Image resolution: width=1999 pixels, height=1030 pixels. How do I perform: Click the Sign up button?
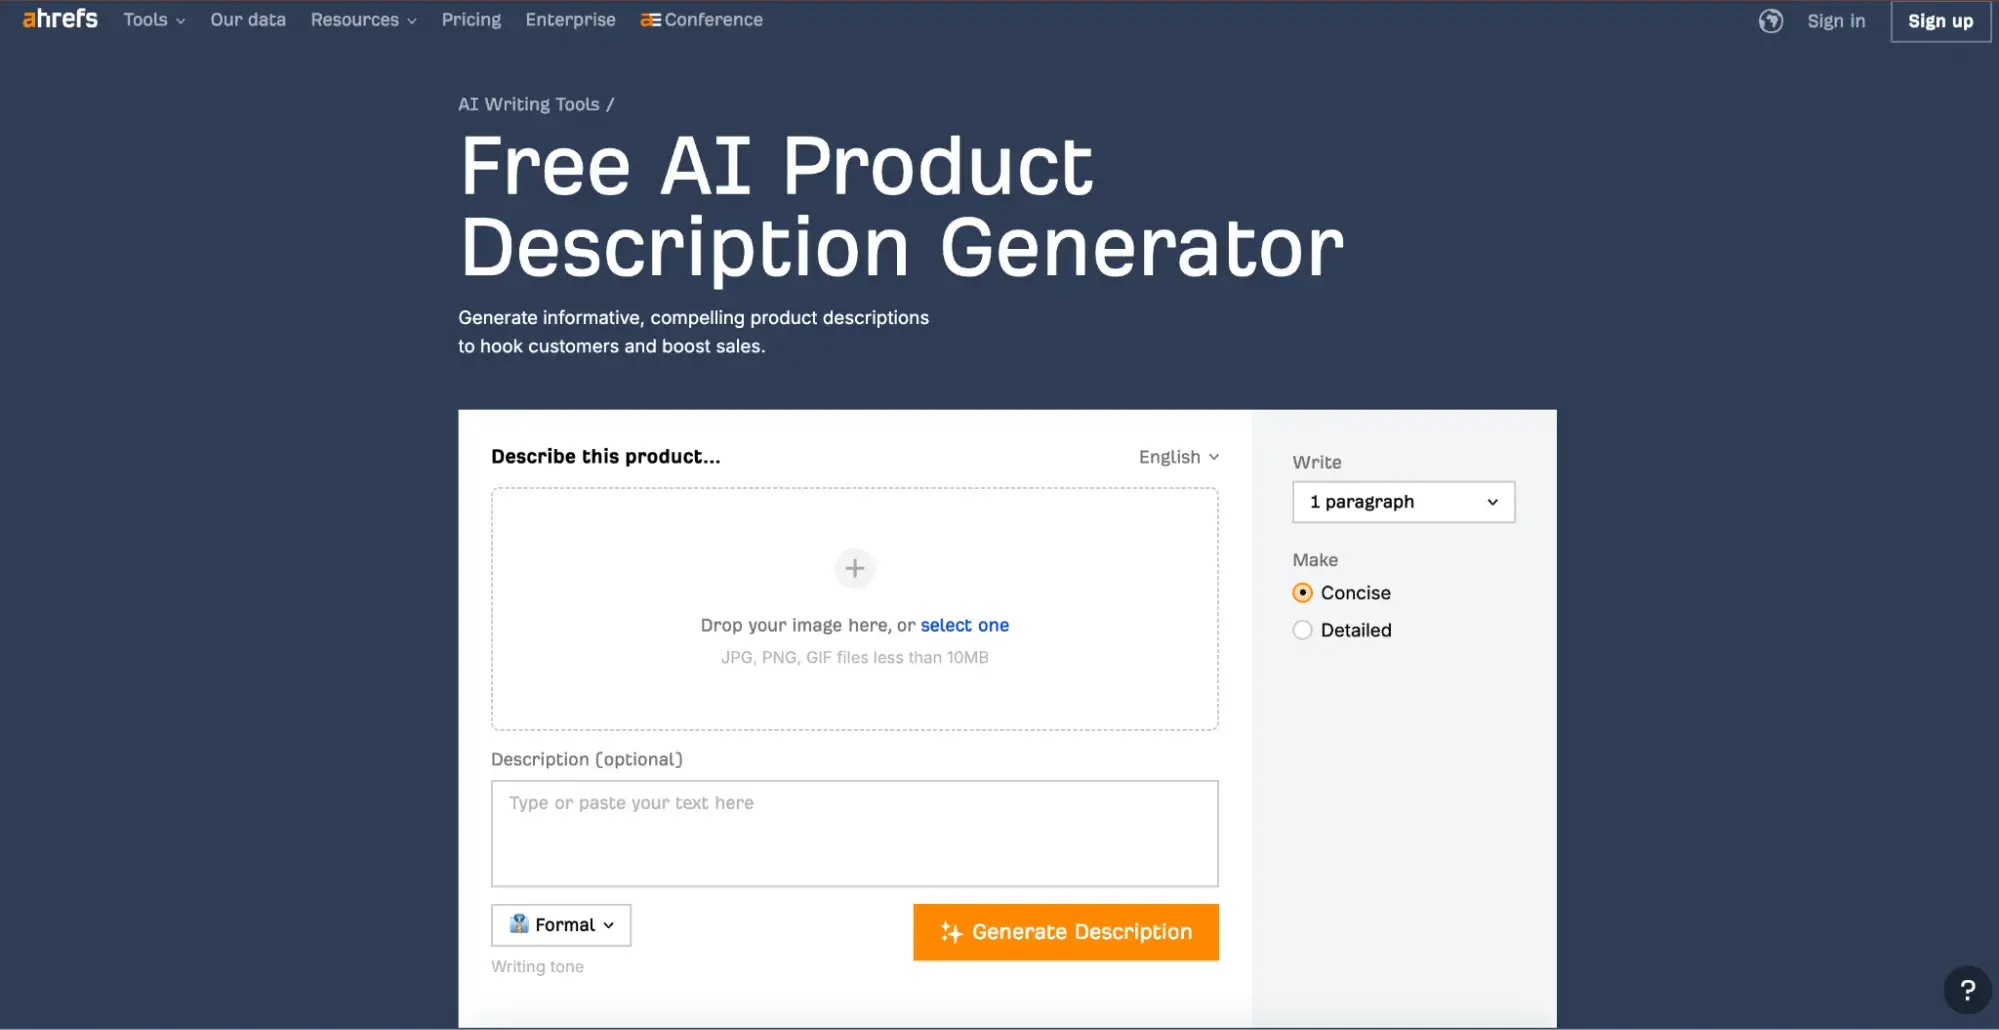point(1939,21)
